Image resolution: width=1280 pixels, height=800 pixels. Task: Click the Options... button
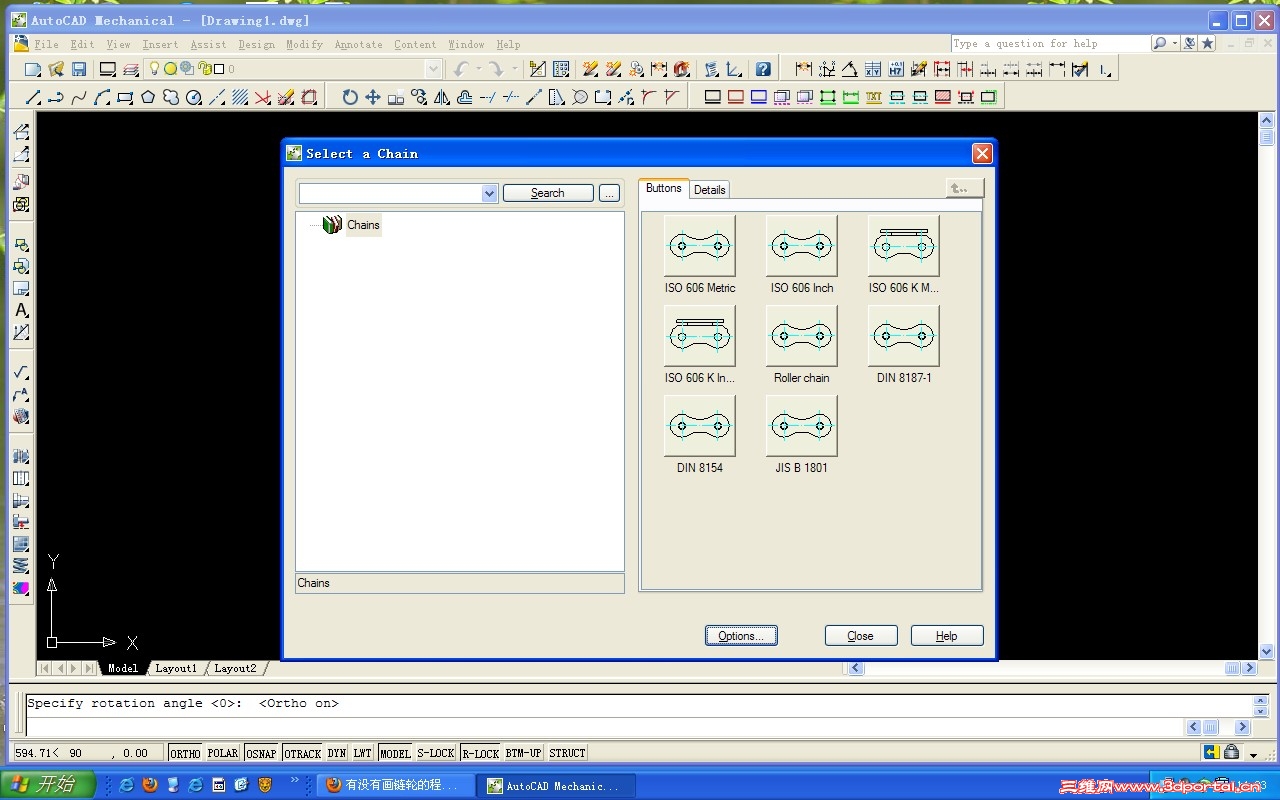(741, 636)
